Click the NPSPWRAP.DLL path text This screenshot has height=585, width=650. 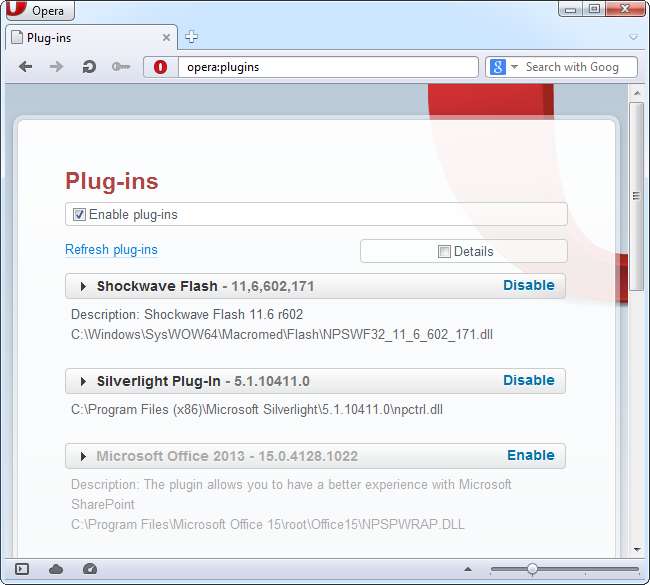(268, 524)
